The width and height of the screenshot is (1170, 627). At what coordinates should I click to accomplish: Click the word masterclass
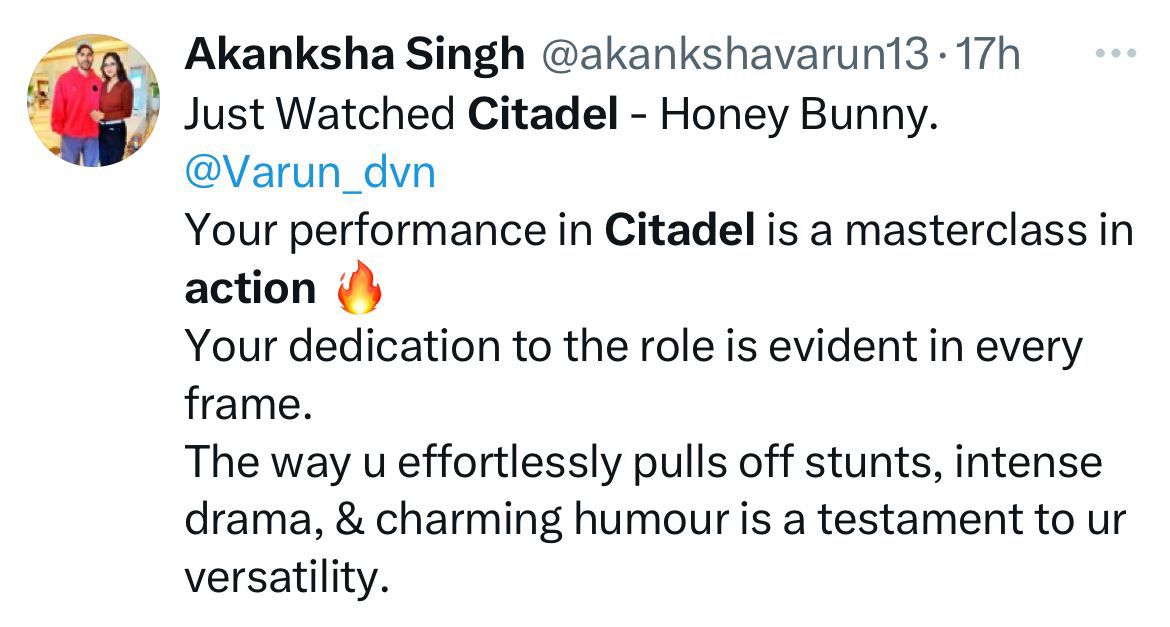tap(959, 230)
